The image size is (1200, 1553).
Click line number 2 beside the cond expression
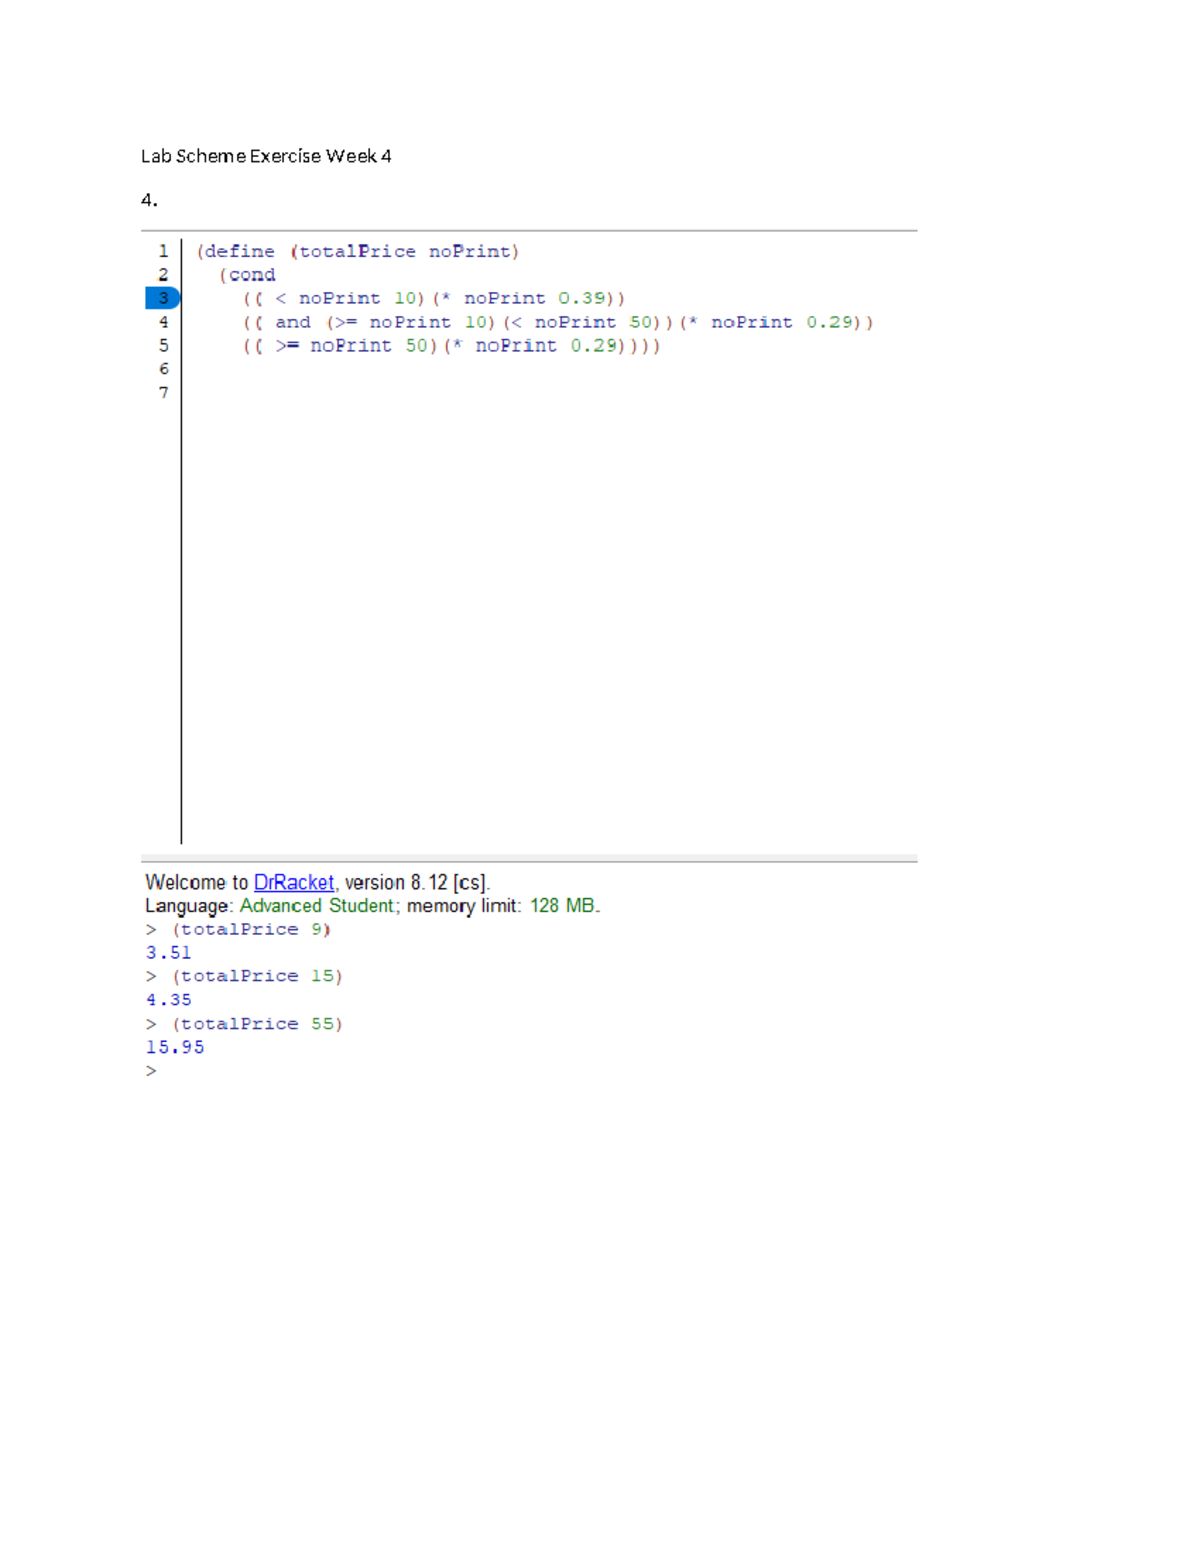click(x=163, y=274)
